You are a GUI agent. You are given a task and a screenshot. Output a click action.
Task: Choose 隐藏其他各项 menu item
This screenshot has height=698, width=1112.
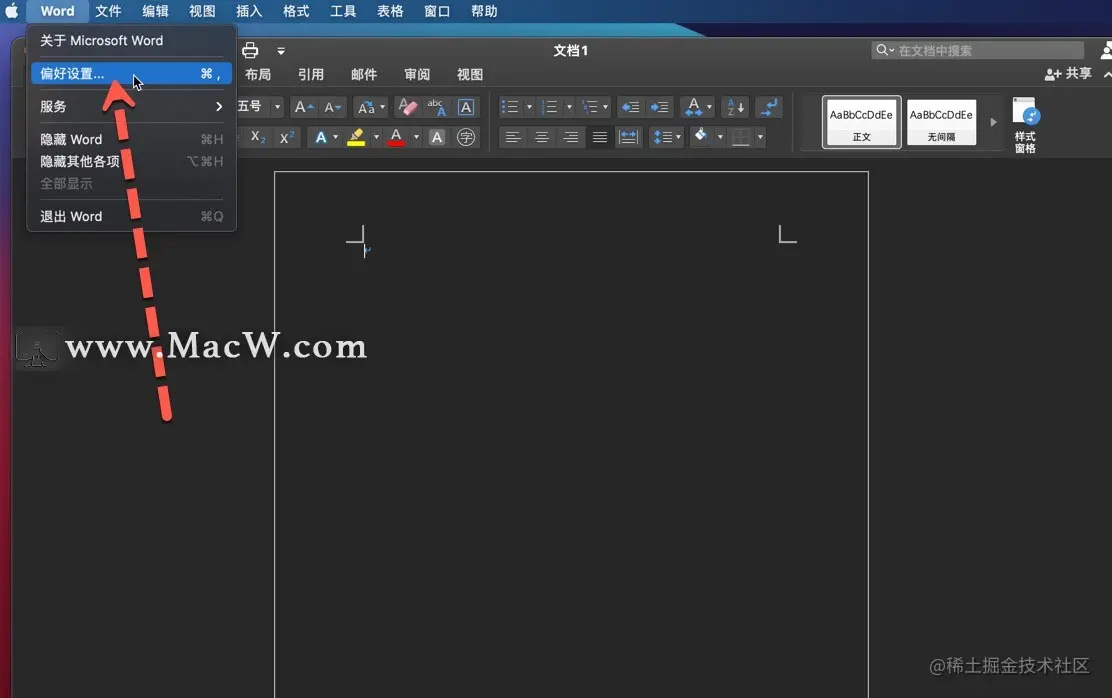(x=131, y=161)
